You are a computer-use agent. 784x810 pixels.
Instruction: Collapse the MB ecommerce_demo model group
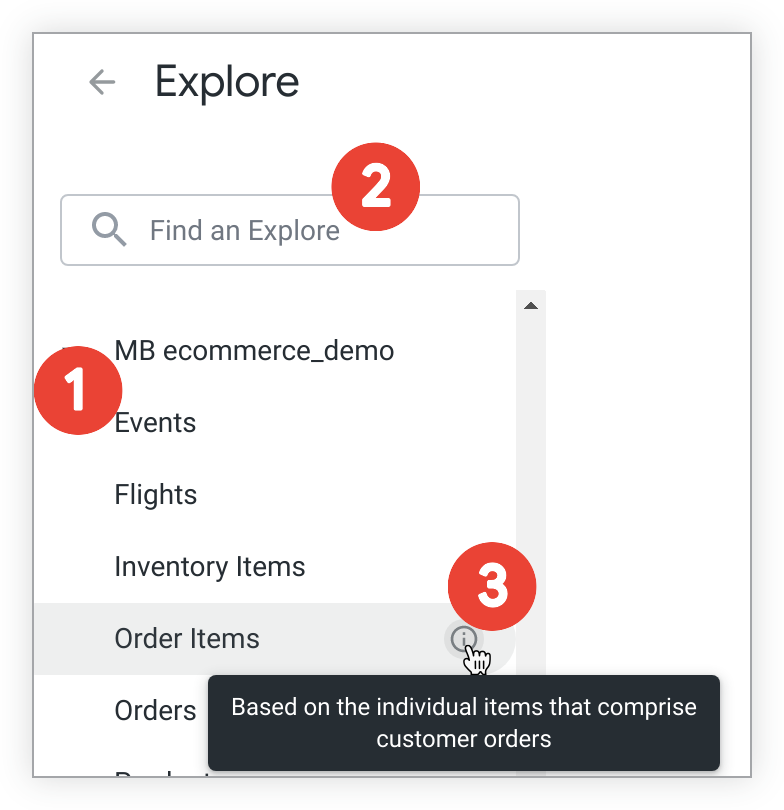[67, 351]
